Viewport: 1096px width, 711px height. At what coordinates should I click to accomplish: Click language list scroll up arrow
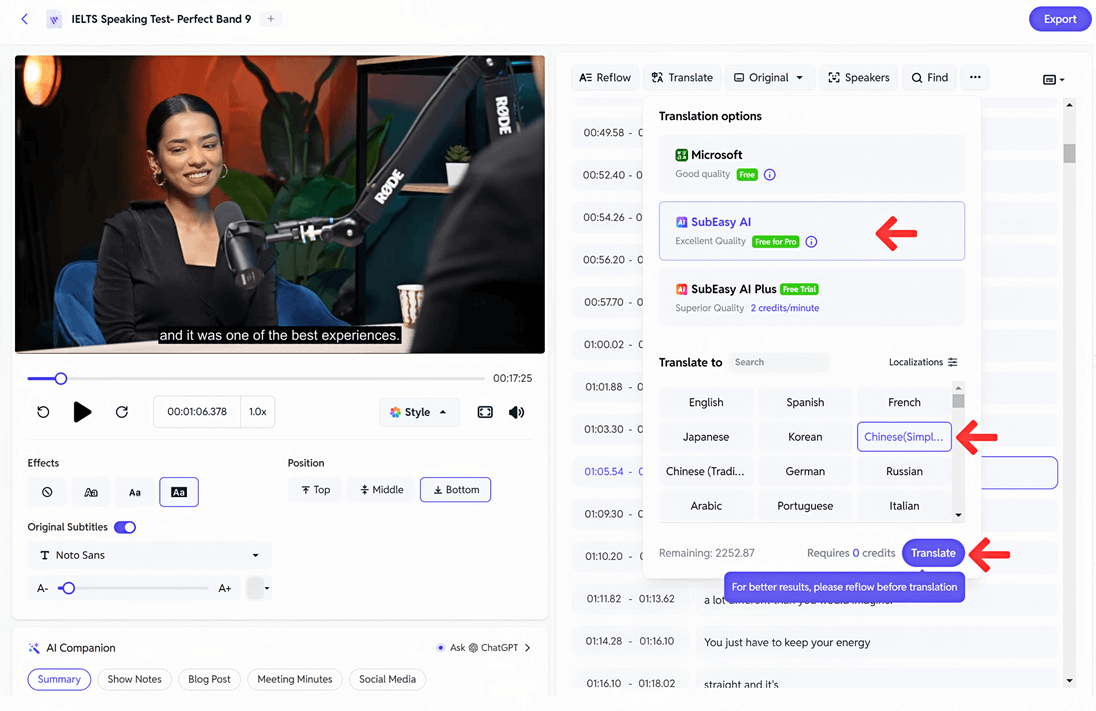tap(958, 388)
